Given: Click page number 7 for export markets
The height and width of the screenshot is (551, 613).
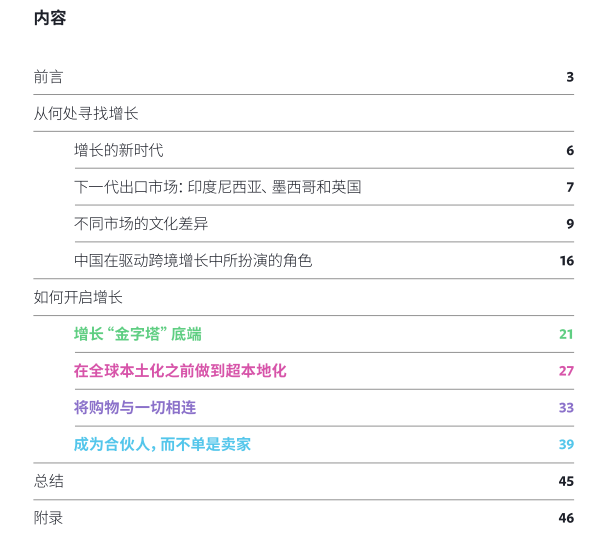Looking at the screenshot, I should (569, 187).
